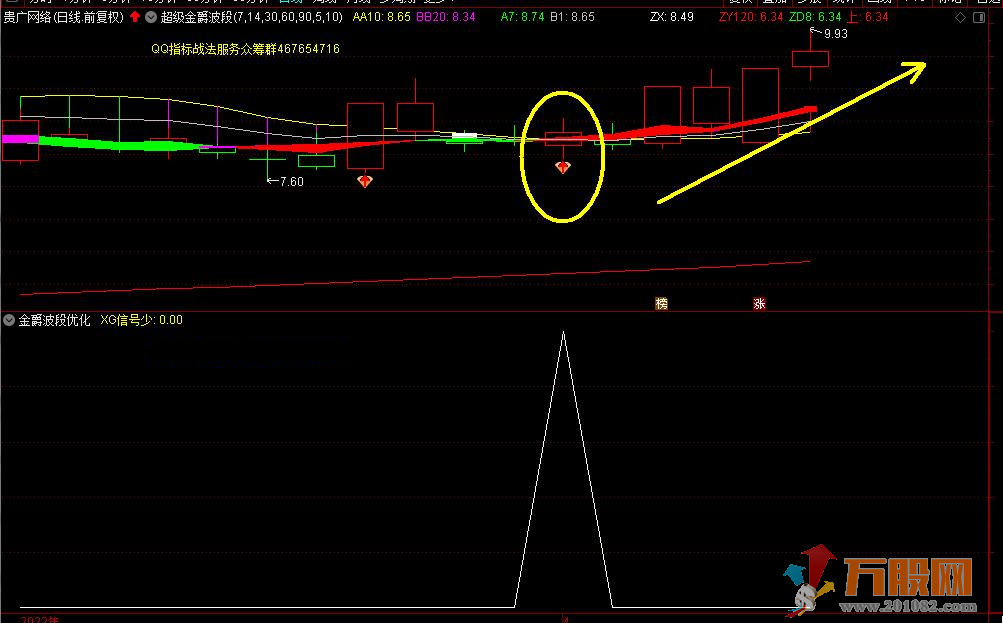
Task: Click the AA10: 8.65 value
Action: point(382,17)
